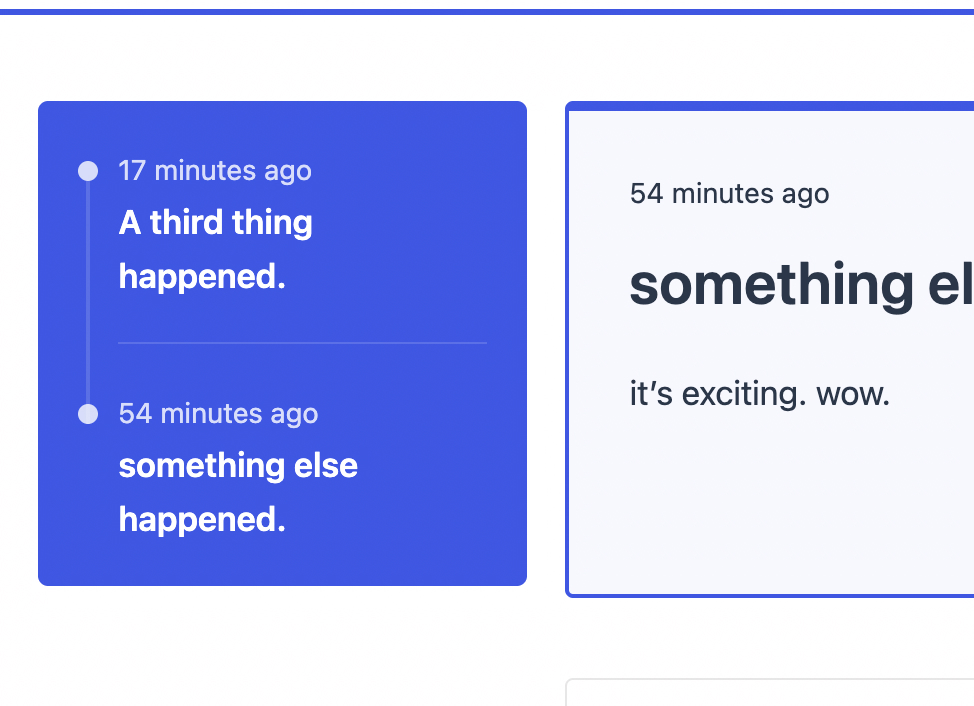The height and width of the screenshot is (706, 974).
Task: Click the 'it's exciting. wow.' text
Action: 759,394
